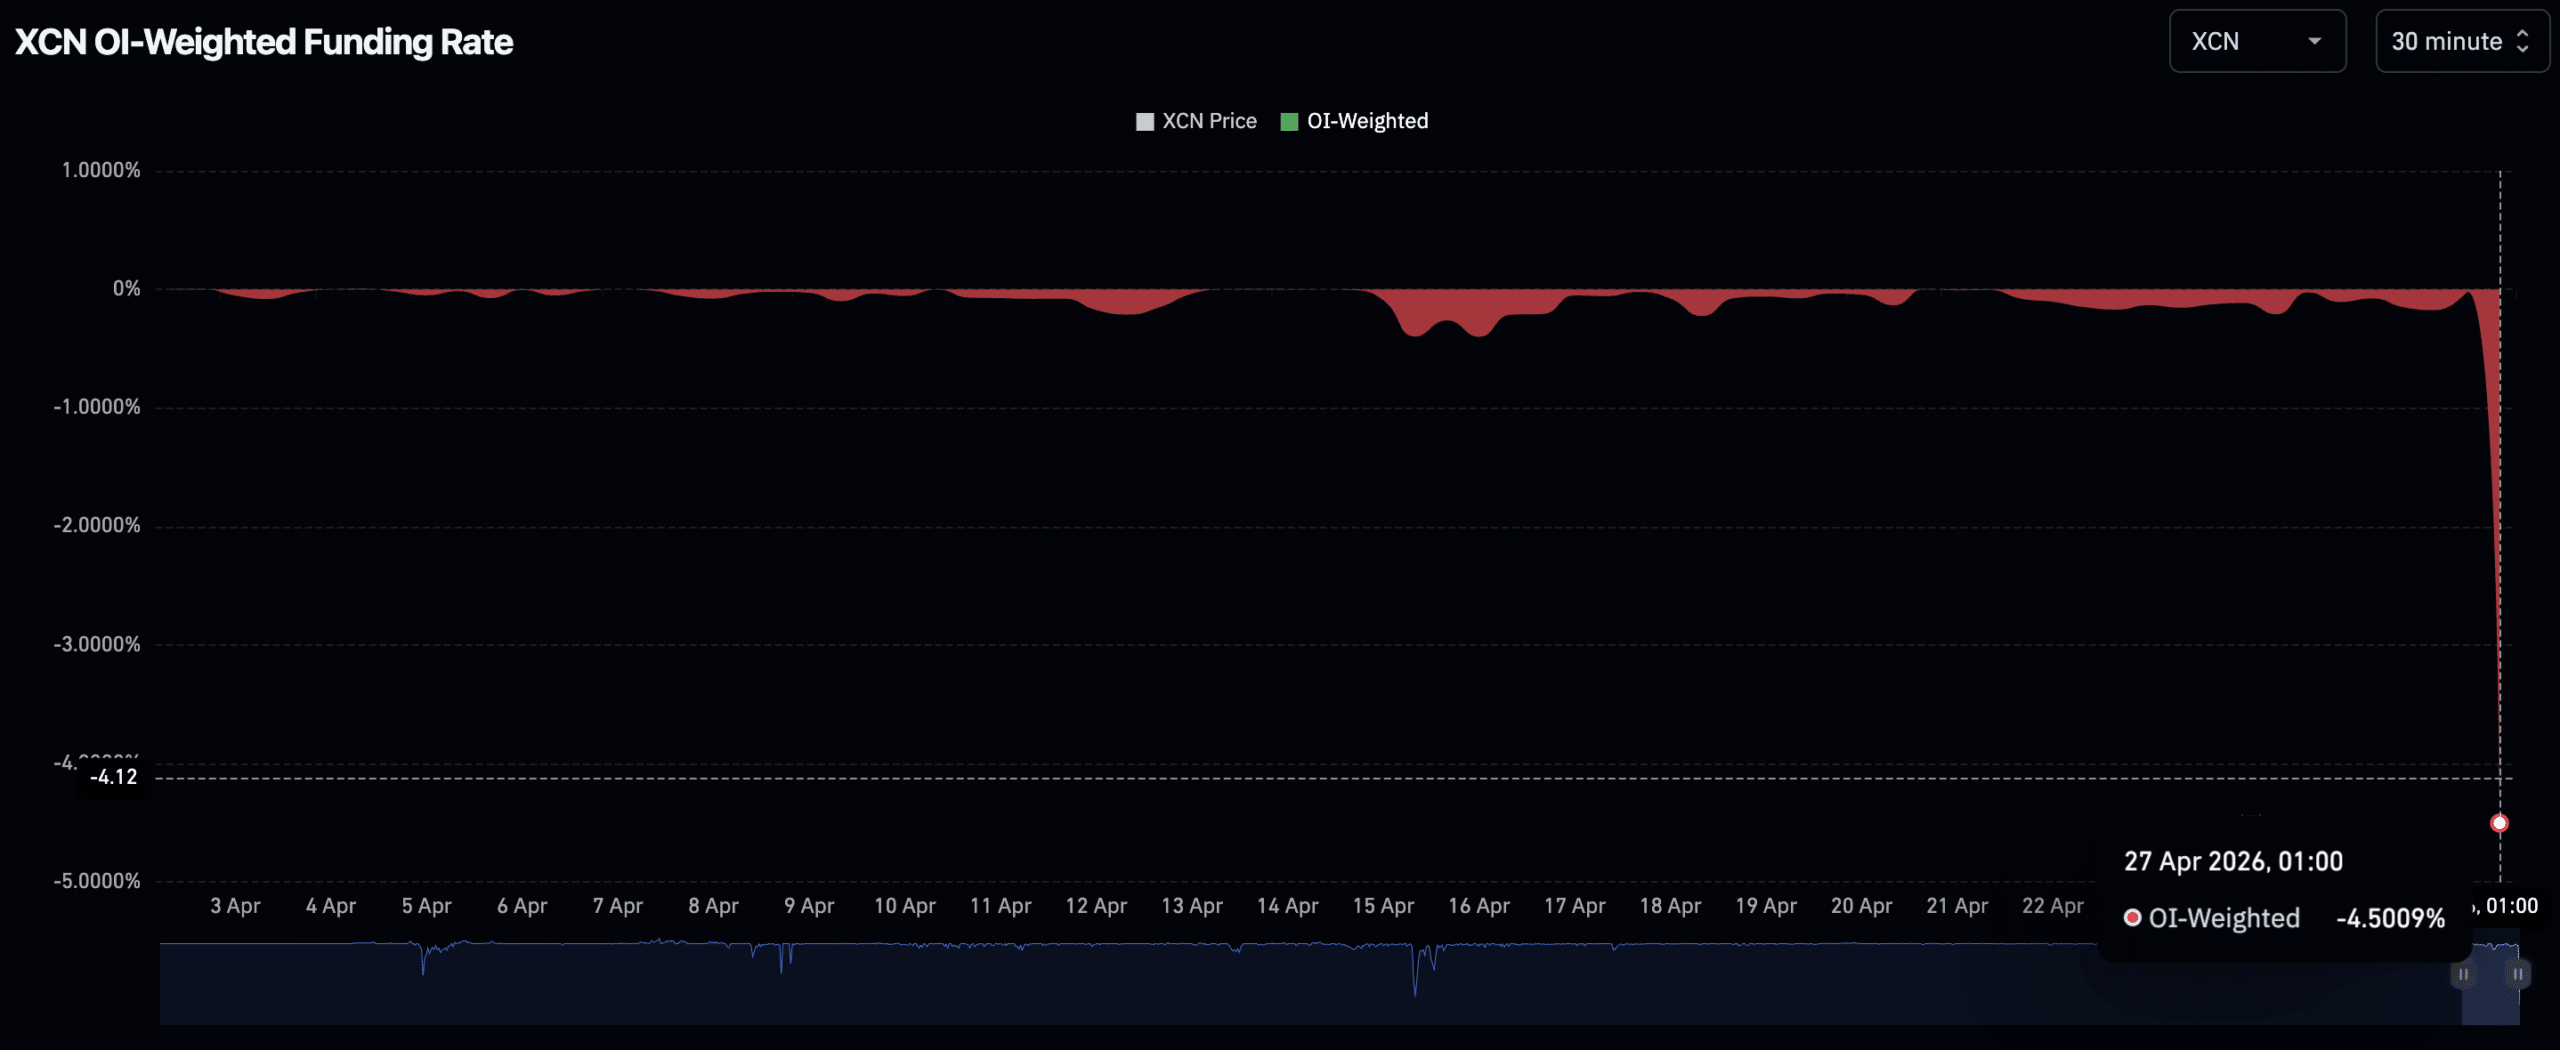Click the green OI-Weighted legend square
The image size is (2560, 1050).
[x=1290, y=121]
